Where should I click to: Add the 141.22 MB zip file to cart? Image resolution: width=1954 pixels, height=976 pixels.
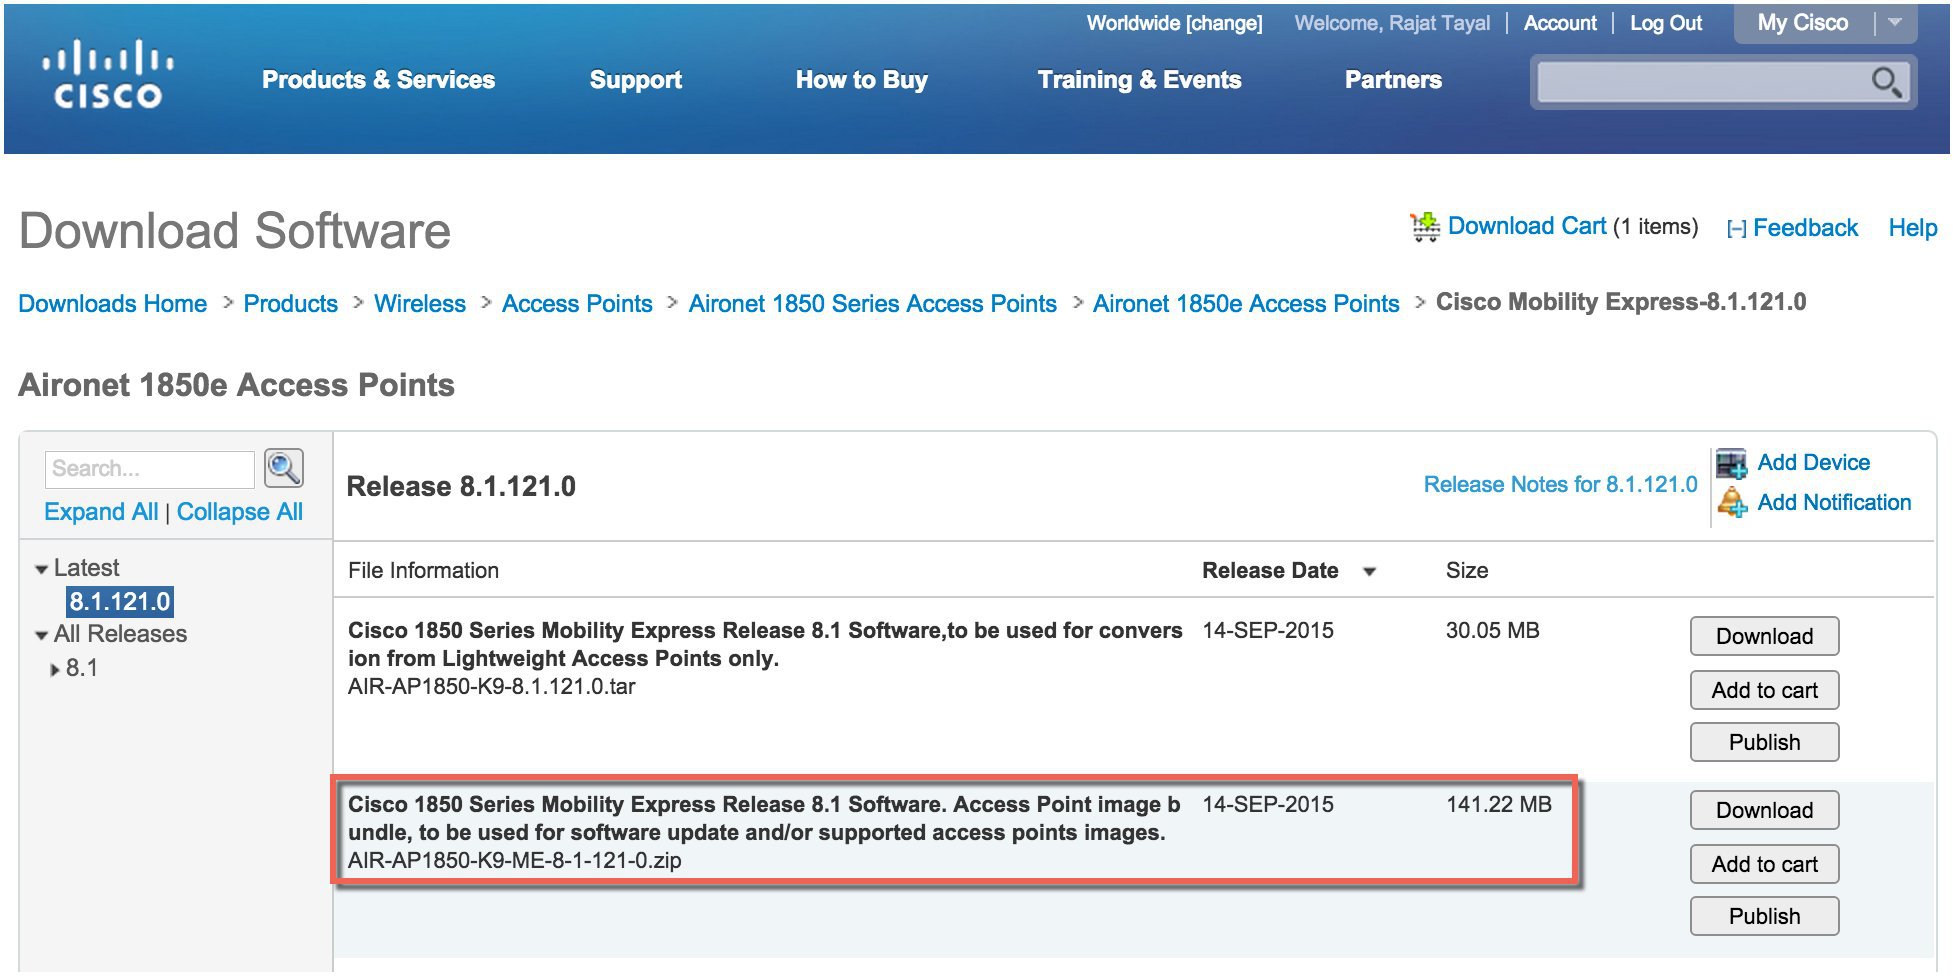1764,865
